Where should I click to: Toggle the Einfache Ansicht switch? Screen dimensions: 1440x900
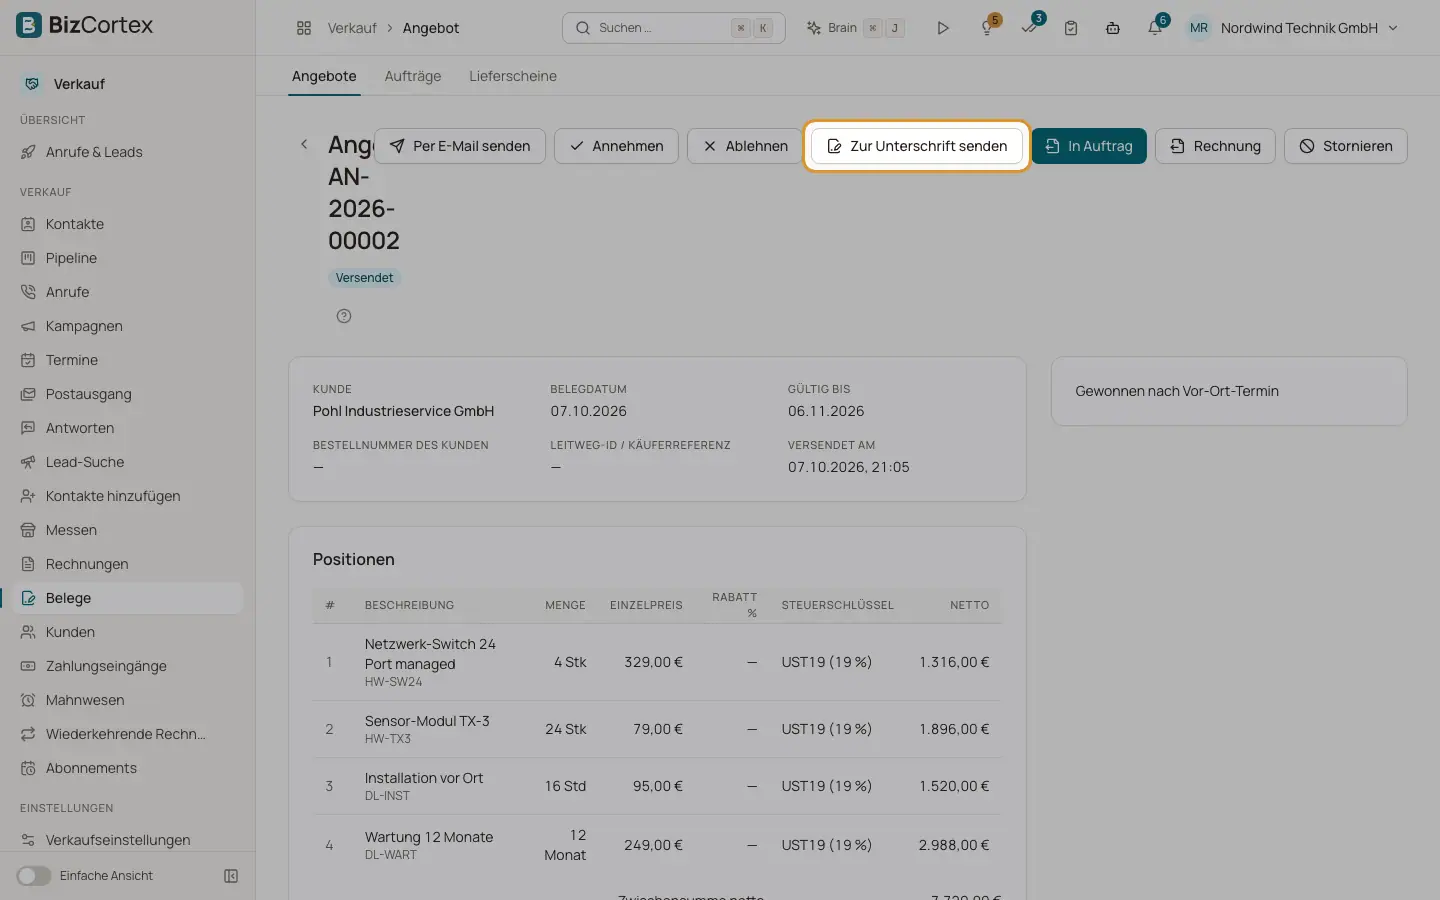(x=33, y=876)
